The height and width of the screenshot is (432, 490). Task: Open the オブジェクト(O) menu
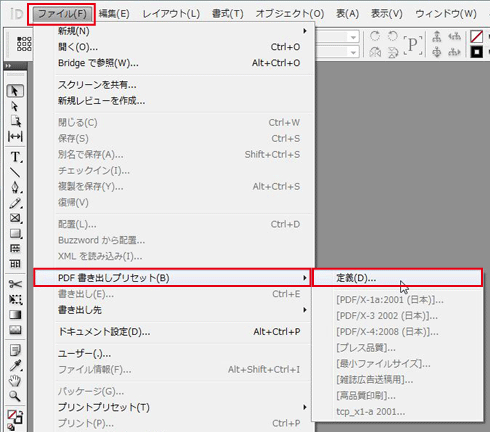(290, 14)
